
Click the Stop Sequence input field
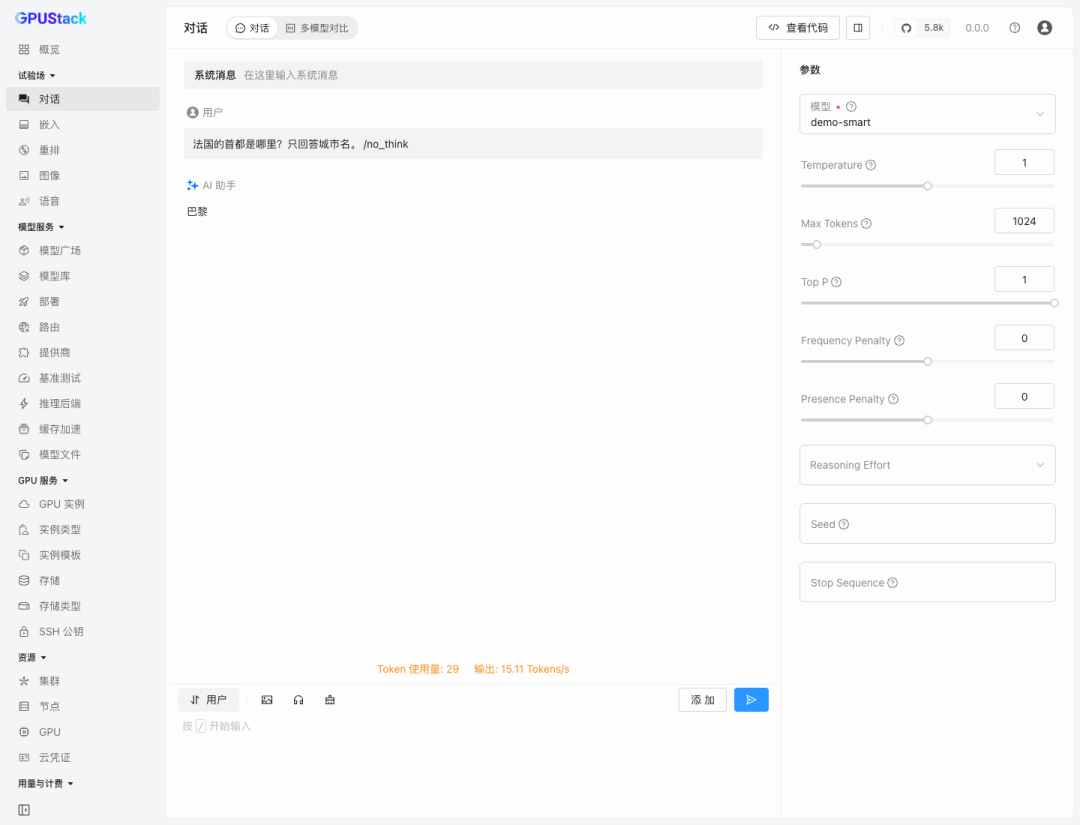tap(927, 583)
